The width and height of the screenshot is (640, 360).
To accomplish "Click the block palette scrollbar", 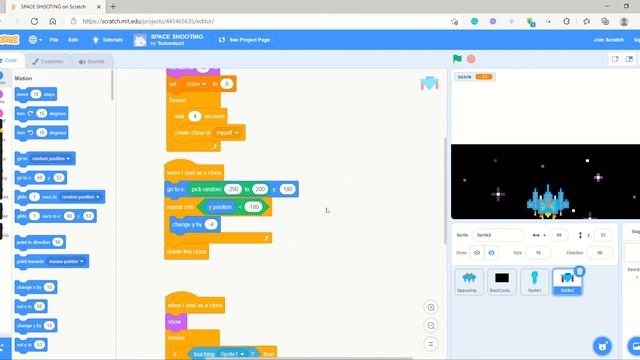I will 112,85.
